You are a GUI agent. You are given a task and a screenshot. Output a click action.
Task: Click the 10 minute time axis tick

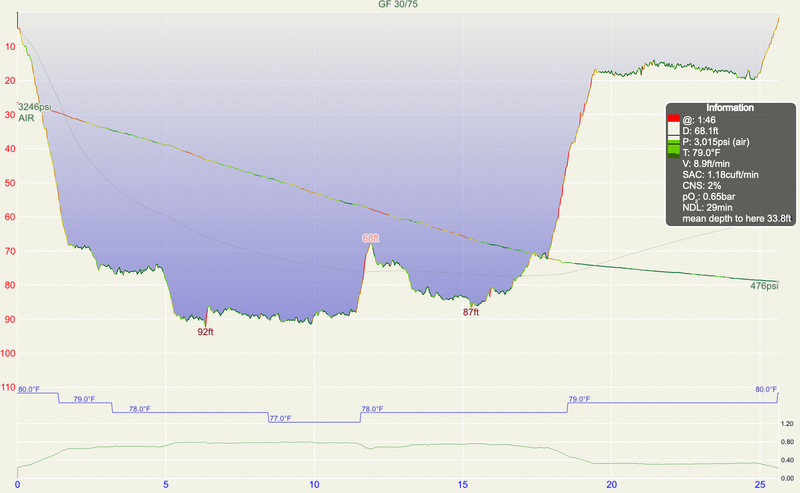coord(315,484)
